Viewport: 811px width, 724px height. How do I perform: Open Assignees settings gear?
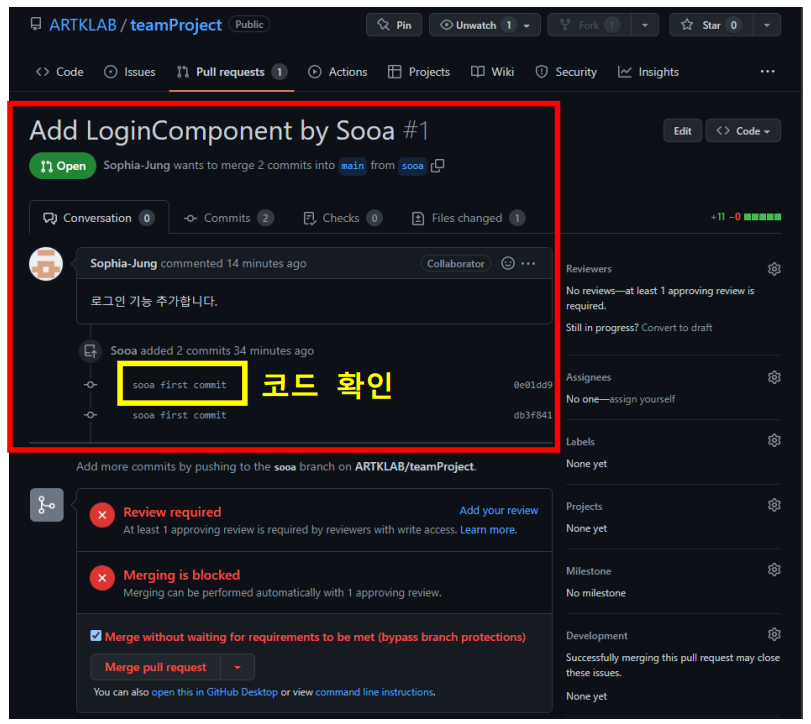click(x=774, y=378)
